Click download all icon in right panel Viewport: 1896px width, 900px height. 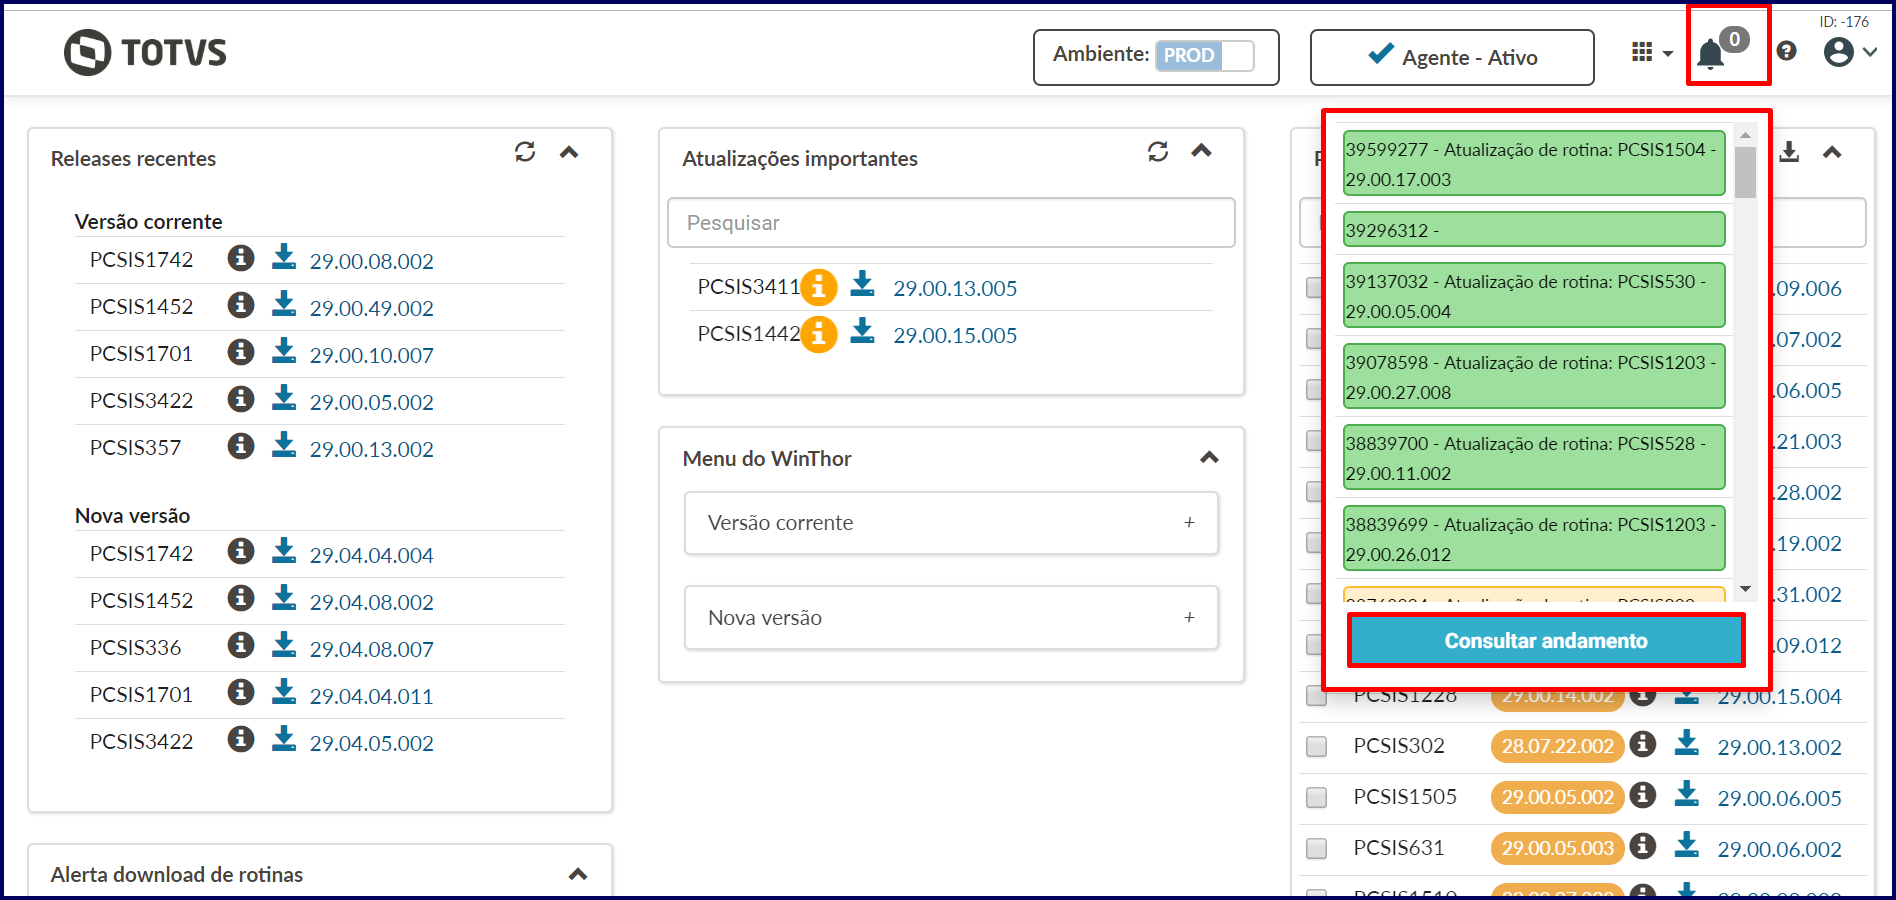tap(1789, 152)
